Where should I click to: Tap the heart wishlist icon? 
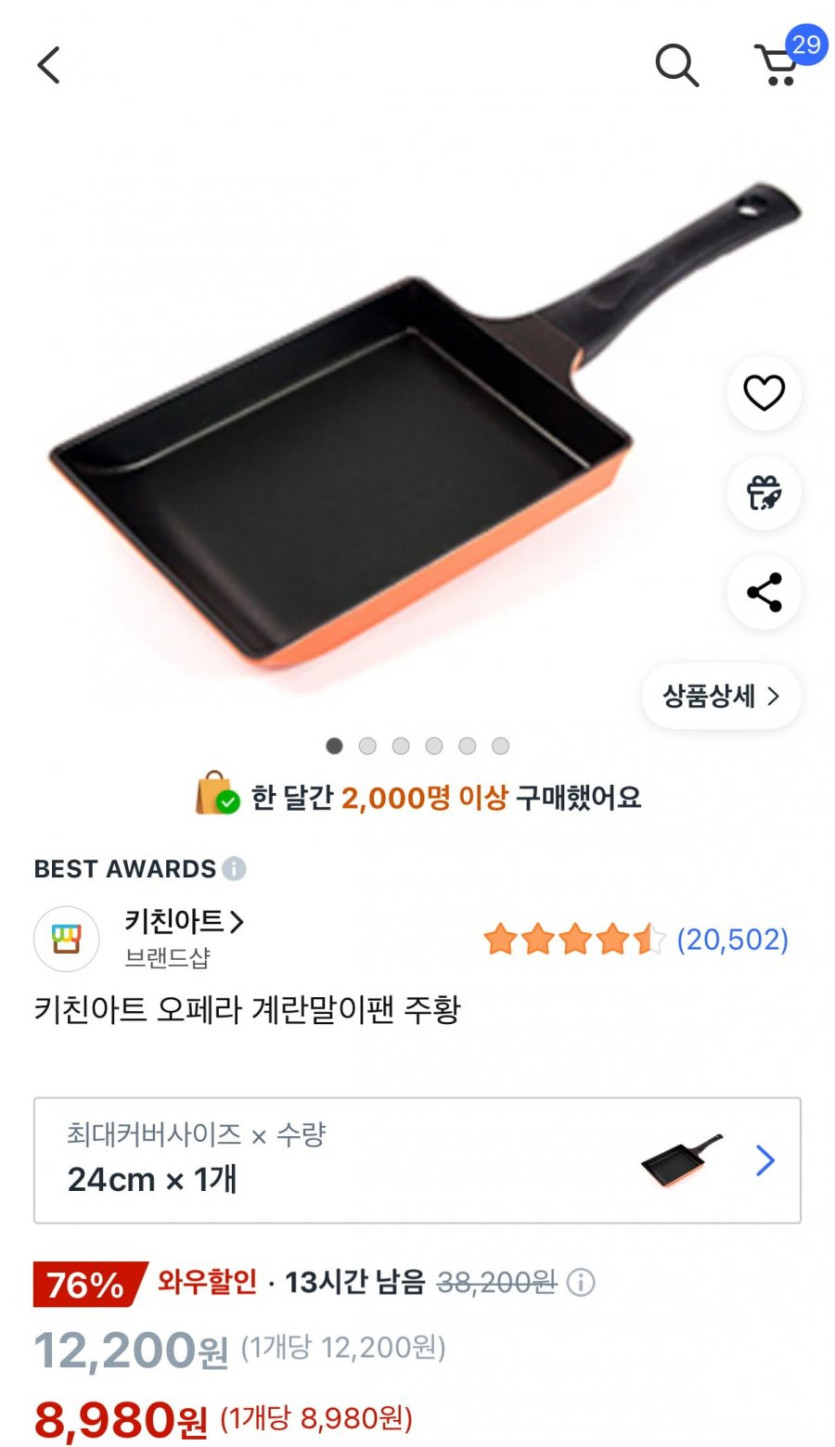coord(764,393)
